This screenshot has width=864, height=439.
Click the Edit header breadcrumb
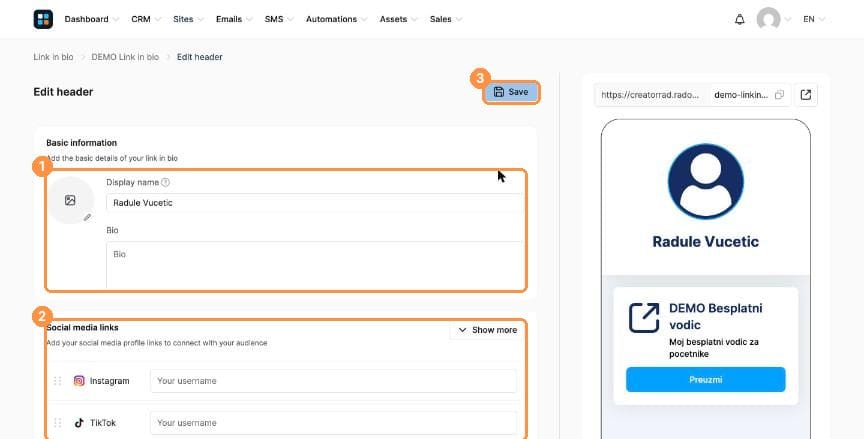(x=199, y=57)
